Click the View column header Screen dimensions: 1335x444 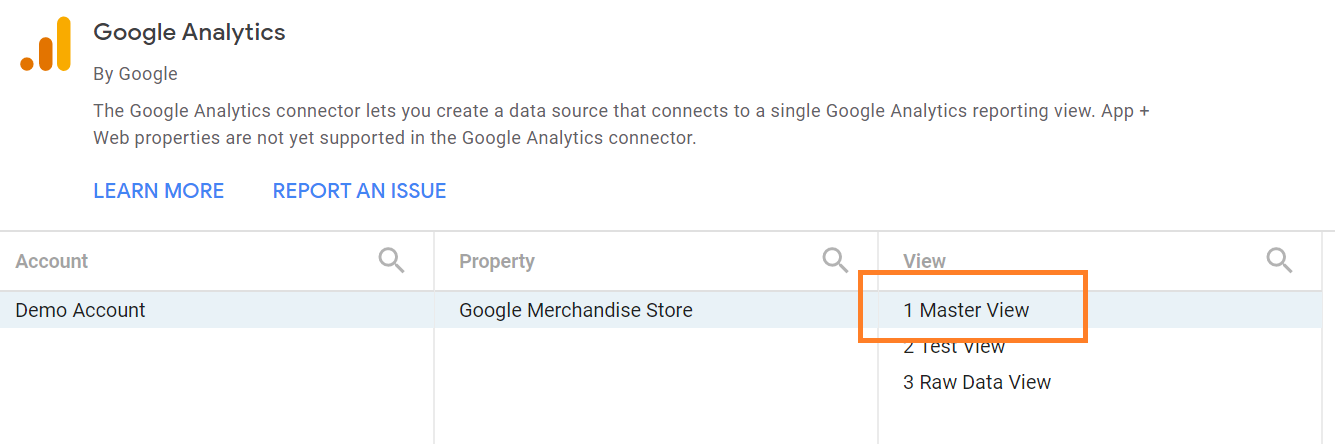click(x=924, y=261)
